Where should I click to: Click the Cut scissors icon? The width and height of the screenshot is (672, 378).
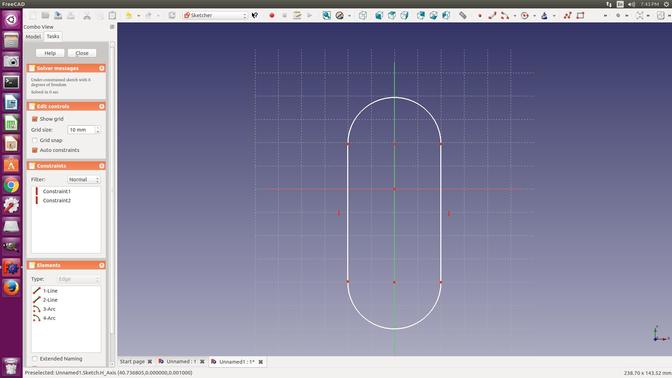[x=87, y=15]
